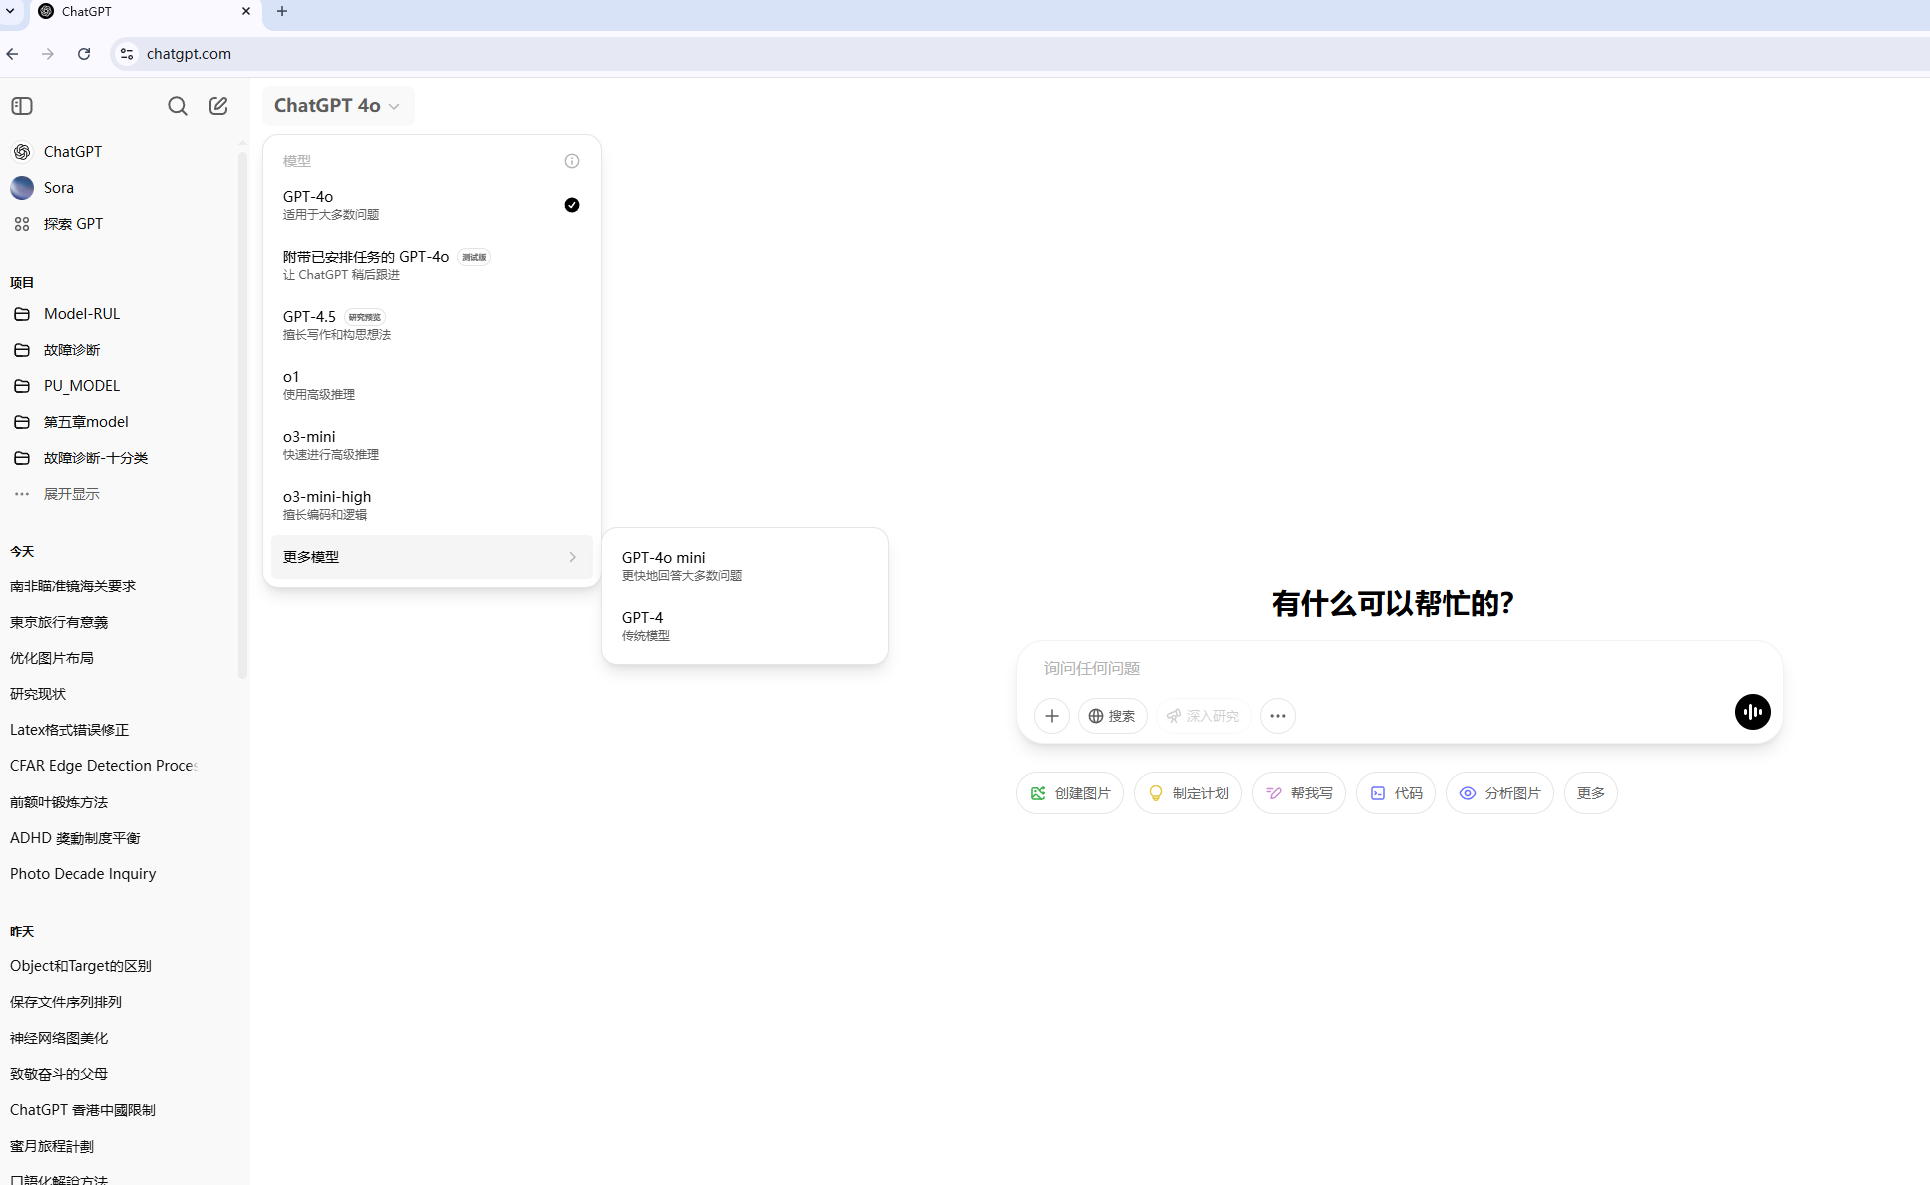
Task: Click the chatgpt.com address bar
Action: click(x=1020, y=54)
